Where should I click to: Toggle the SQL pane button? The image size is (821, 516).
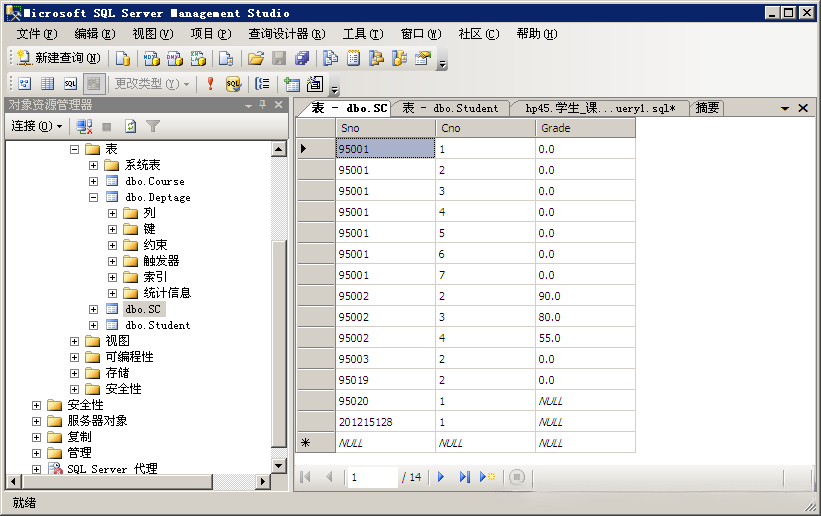tap(70, 84)
